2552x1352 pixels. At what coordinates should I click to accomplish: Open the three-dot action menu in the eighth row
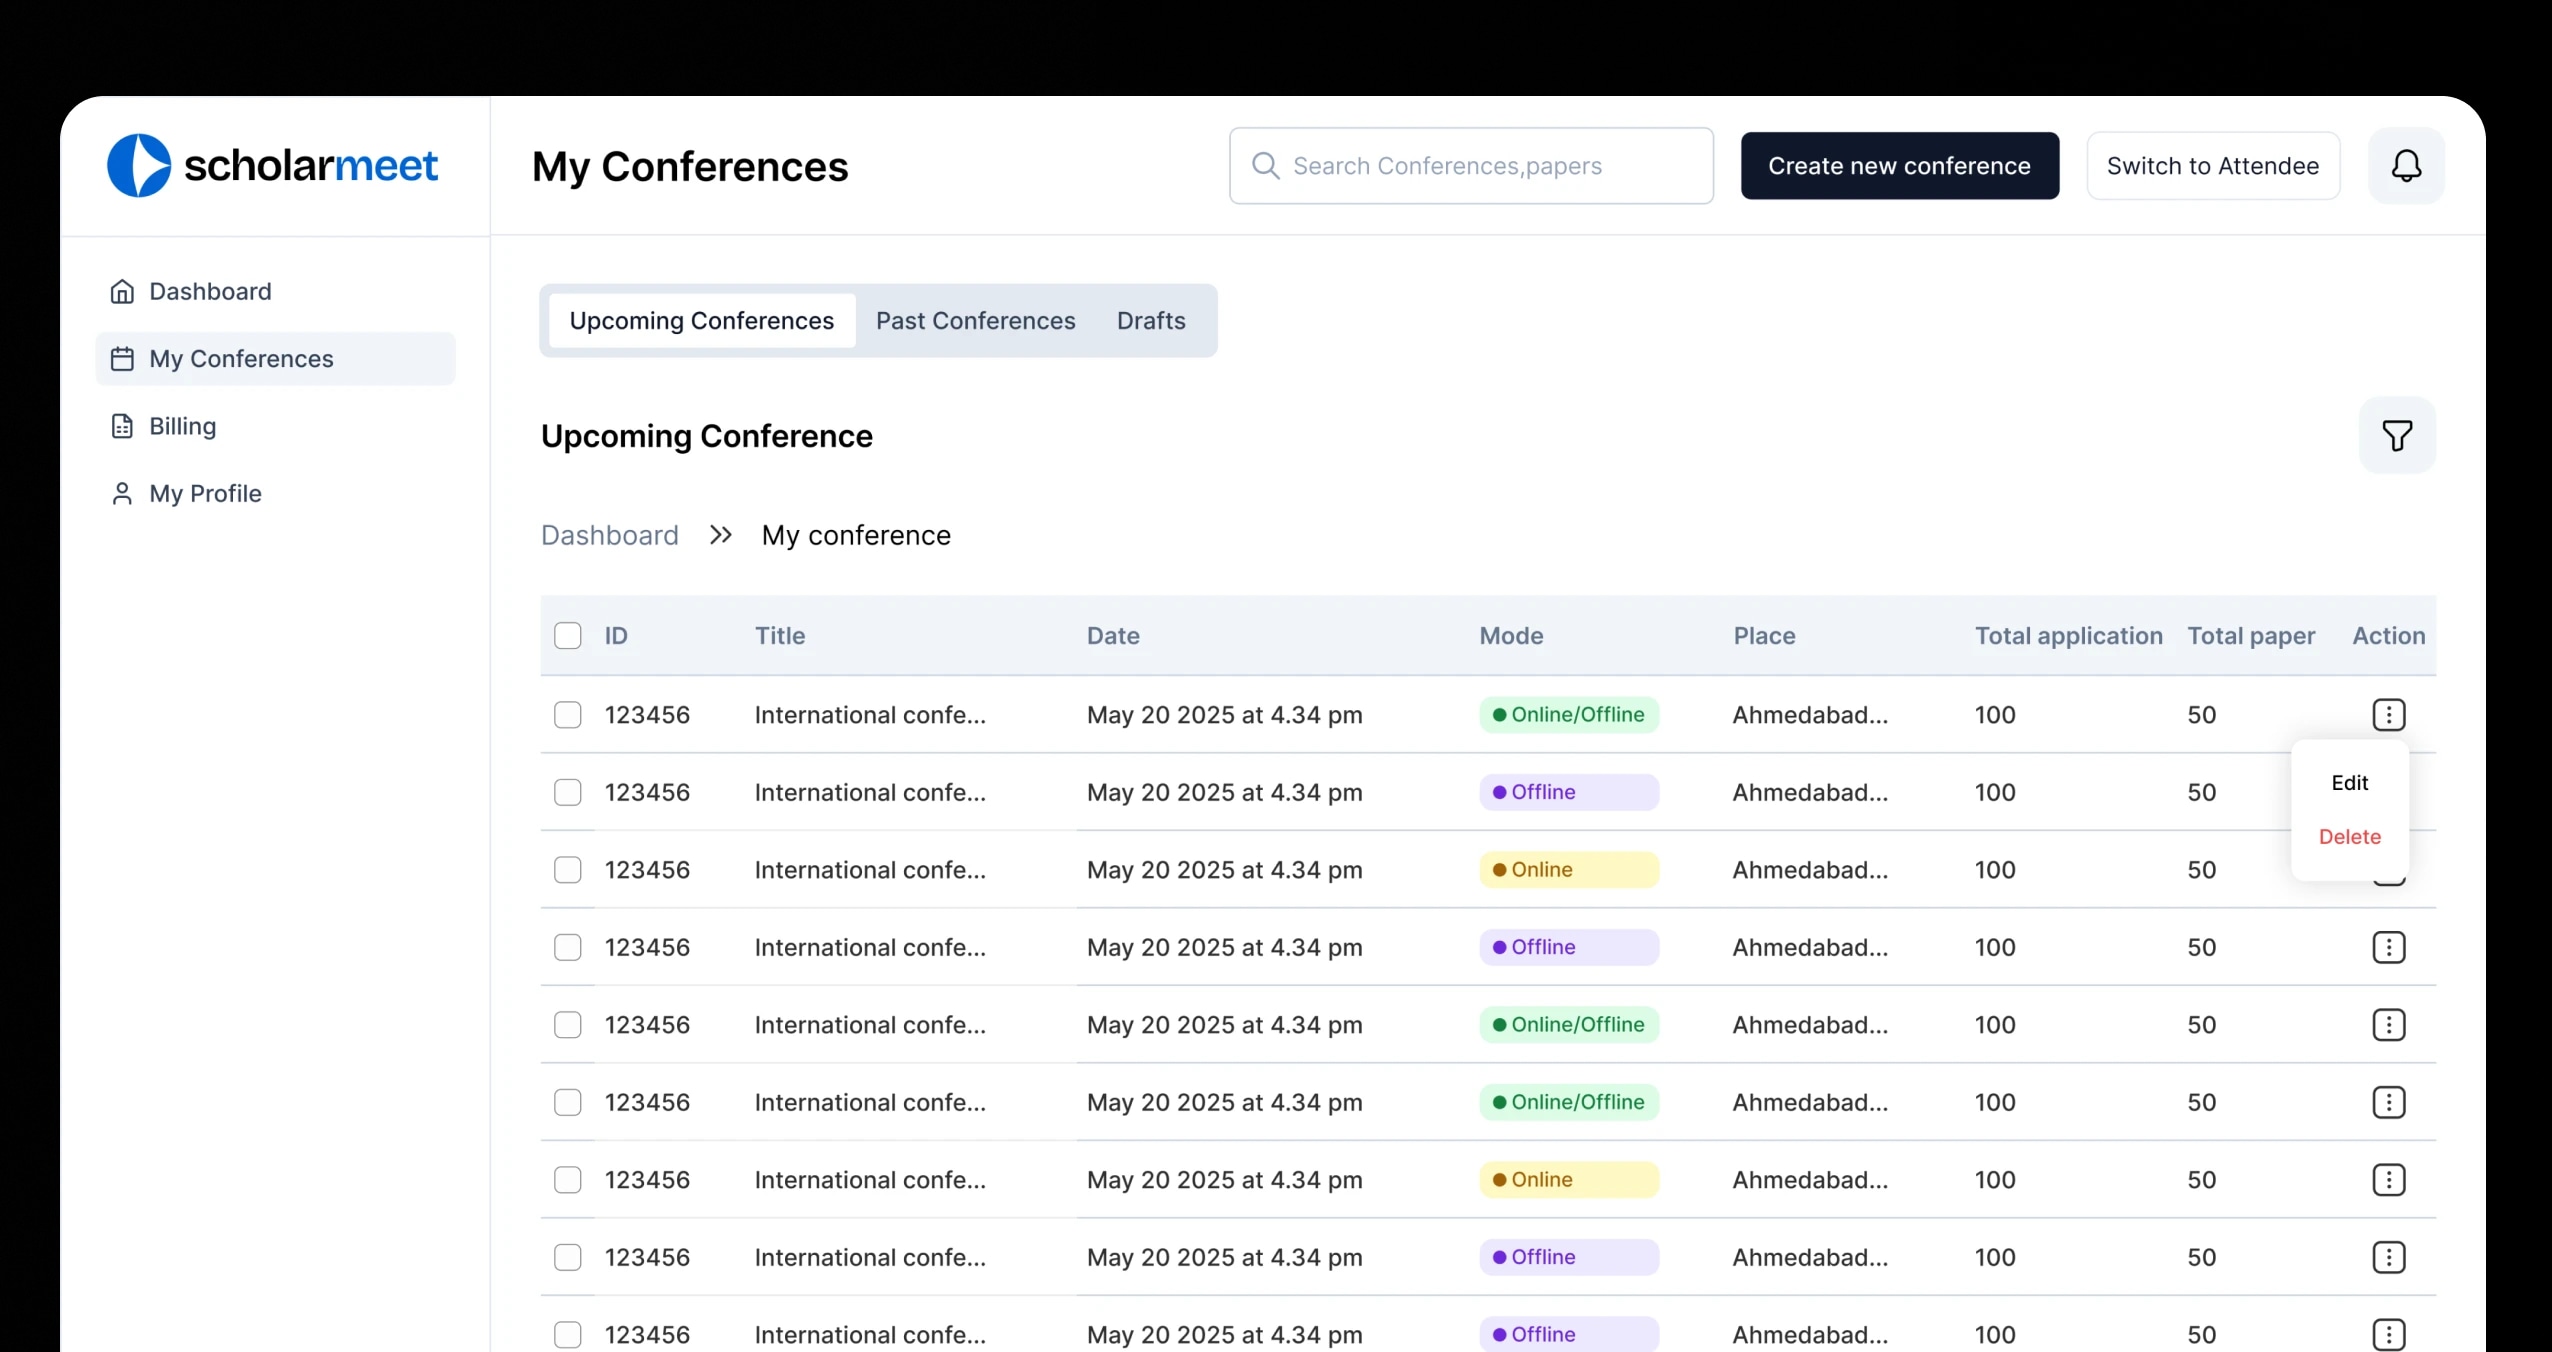(x=2388, y=1257)
